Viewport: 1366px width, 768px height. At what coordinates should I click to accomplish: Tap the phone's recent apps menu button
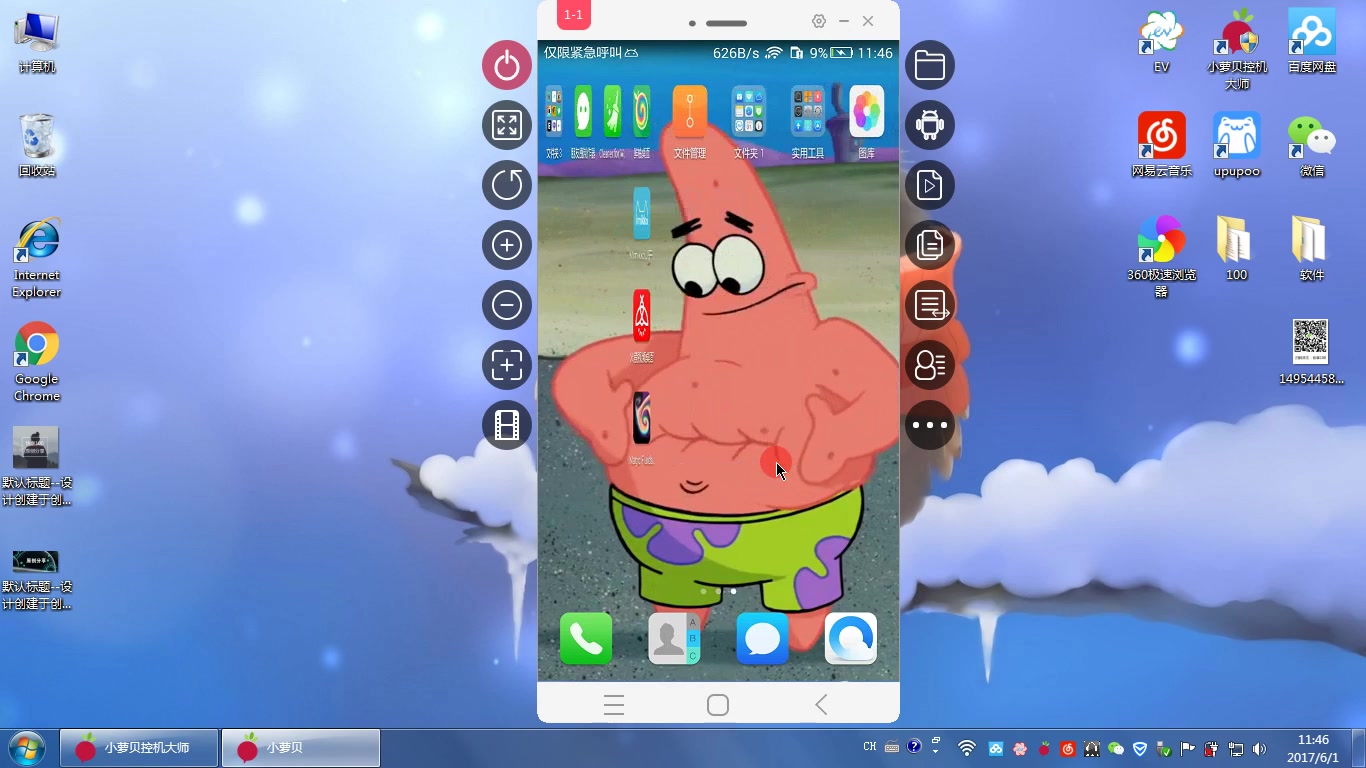tap(614, 705)
